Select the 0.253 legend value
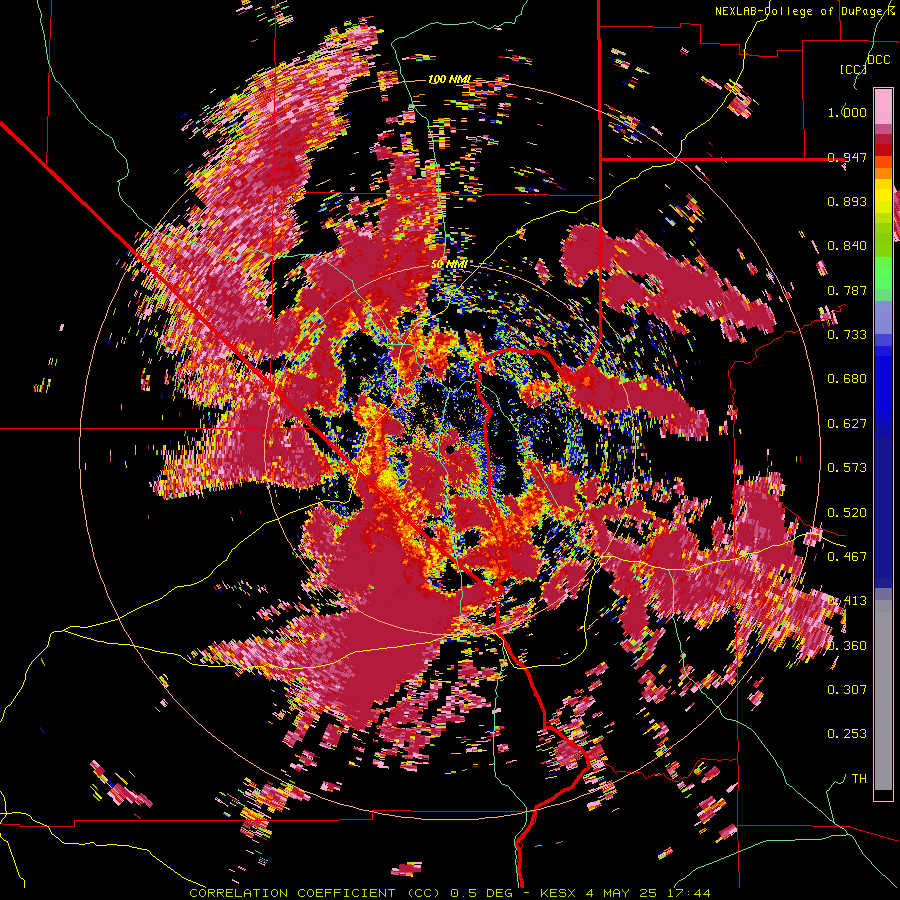 (847, 734)
